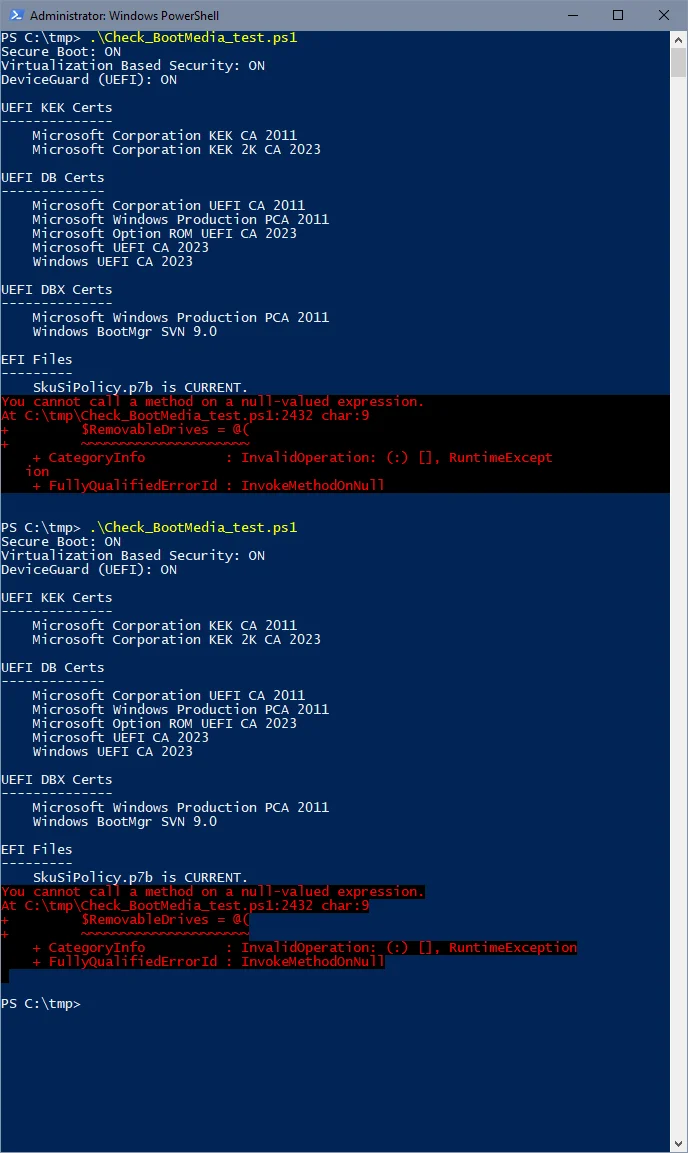Close the Administrator PowerShell window
688x1153 pixels.
click(664, 15)
